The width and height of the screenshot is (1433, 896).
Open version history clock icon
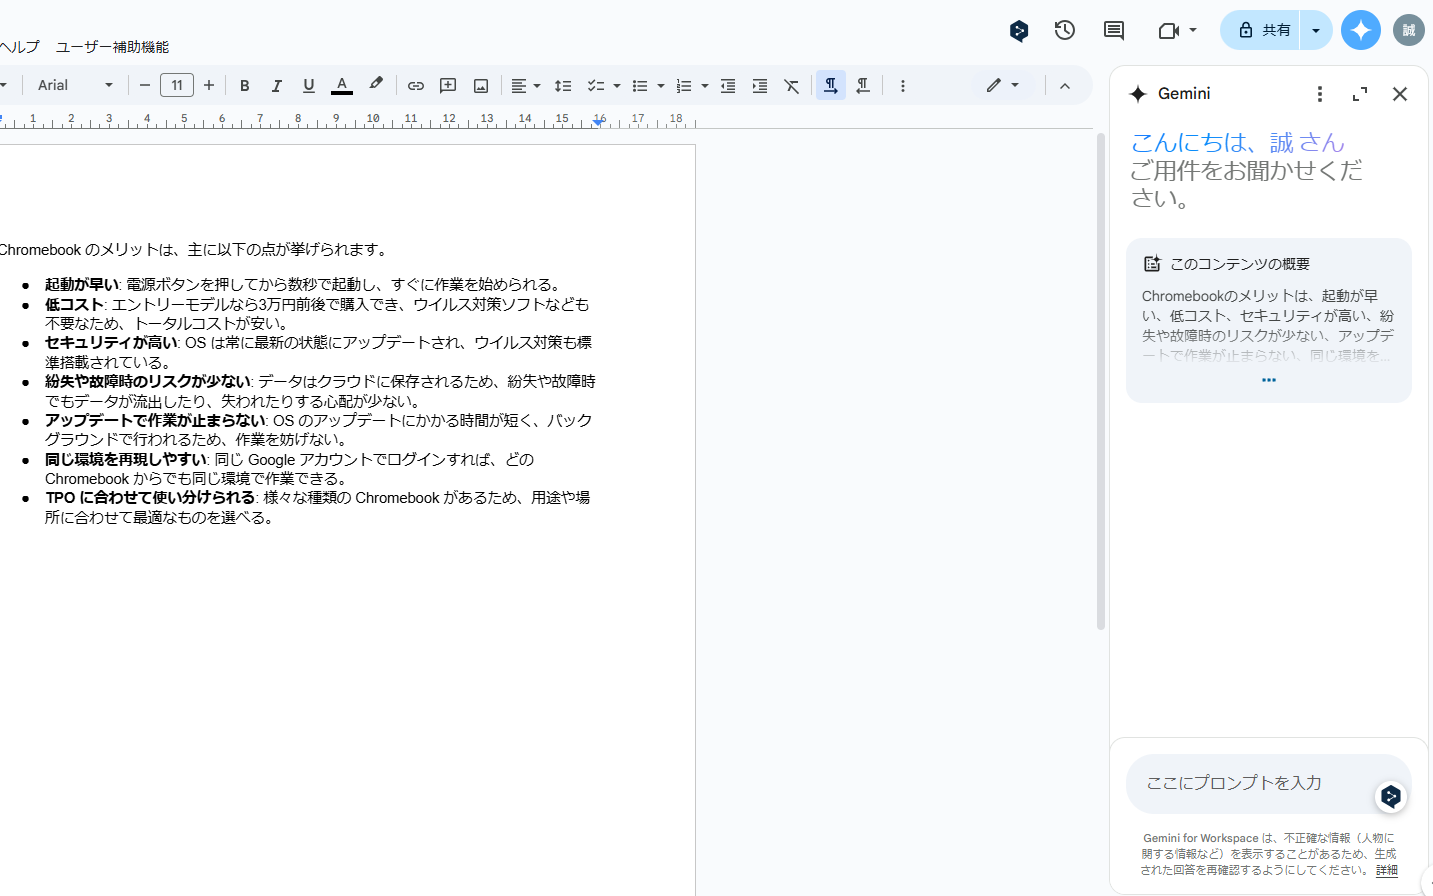1065,30
